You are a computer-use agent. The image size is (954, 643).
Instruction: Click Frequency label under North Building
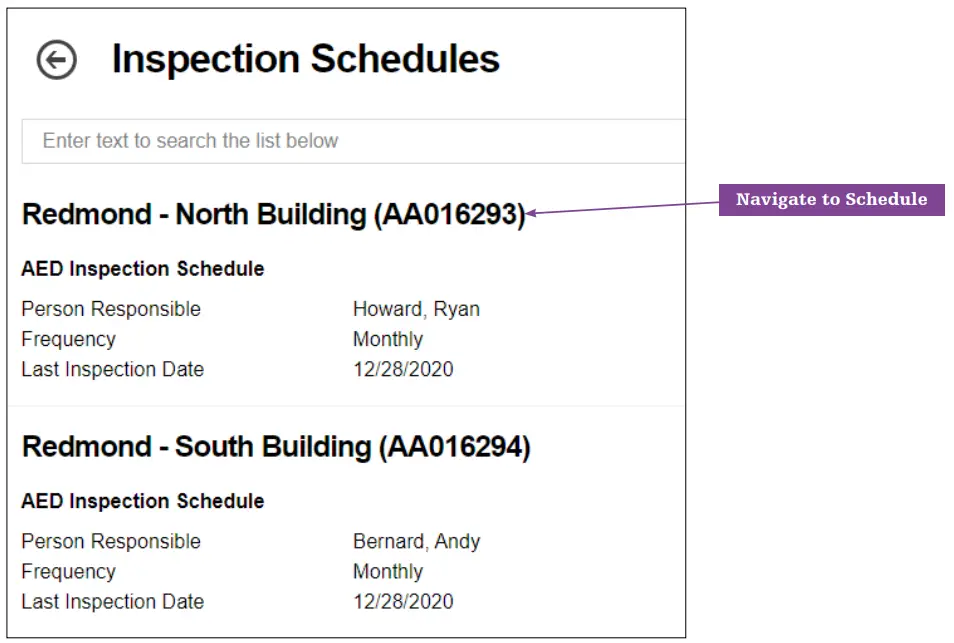[68, 339]
